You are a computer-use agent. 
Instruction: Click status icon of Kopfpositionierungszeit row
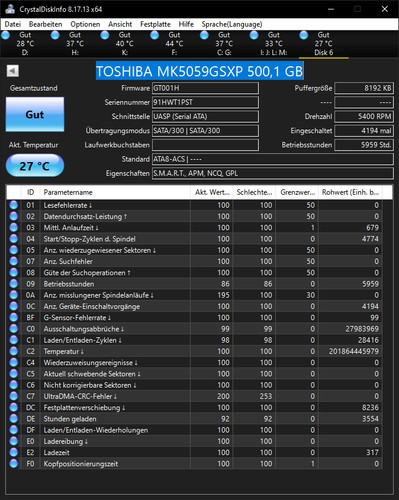14,464
